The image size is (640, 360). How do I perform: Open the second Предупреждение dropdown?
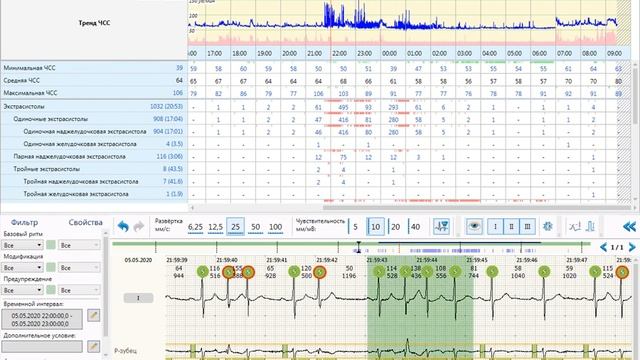click(x=79, y=290)
